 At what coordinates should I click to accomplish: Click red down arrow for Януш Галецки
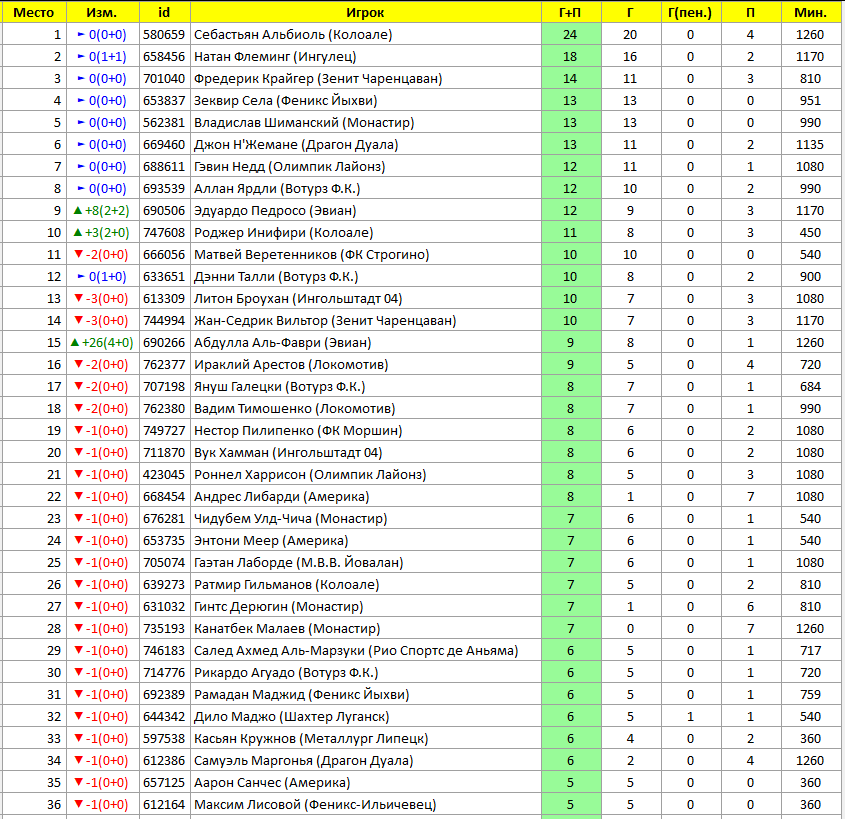[x=79, y=386]
